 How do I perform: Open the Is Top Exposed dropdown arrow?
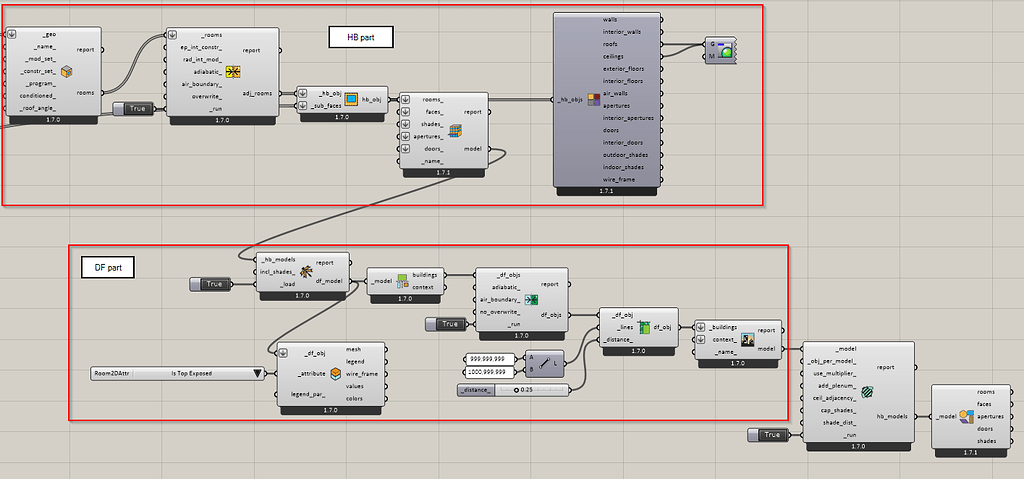(x=257, y=374)
